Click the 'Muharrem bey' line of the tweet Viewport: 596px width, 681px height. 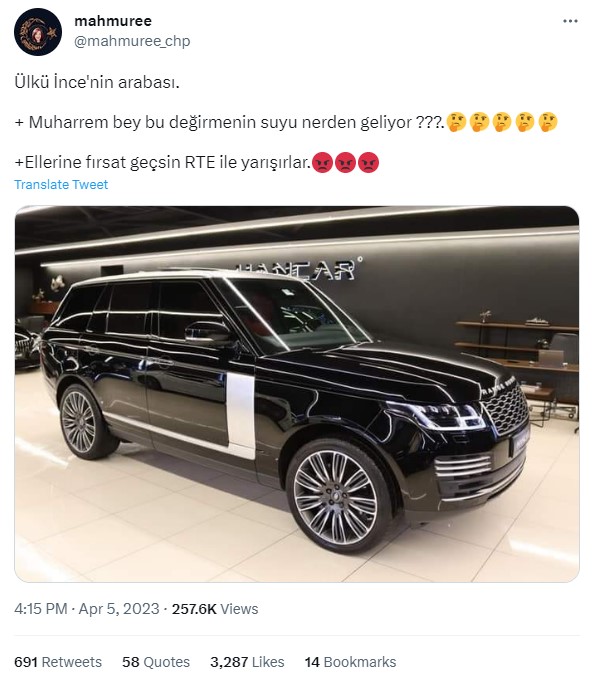pos(286,122)
